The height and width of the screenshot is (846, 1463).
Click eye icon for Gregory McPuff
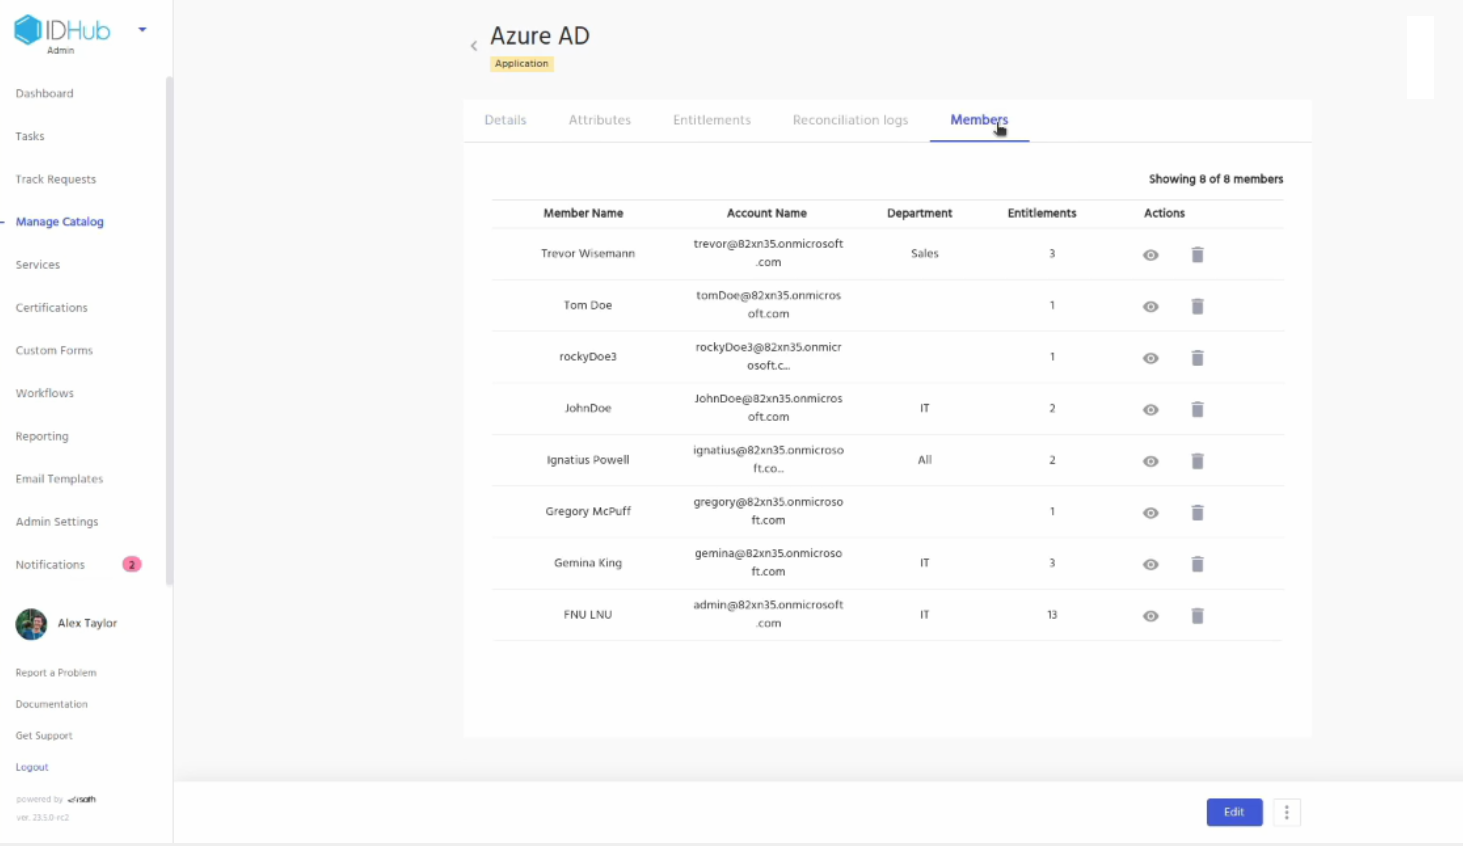[x=1151, y=513]
